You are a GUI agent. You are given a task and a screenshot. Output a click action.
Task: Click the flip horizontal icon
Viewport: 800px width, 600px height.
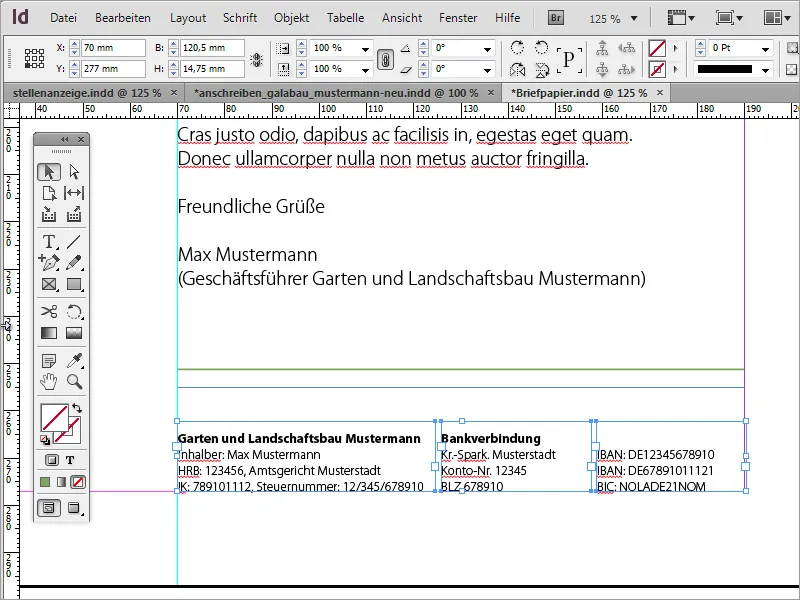point(517,69)
